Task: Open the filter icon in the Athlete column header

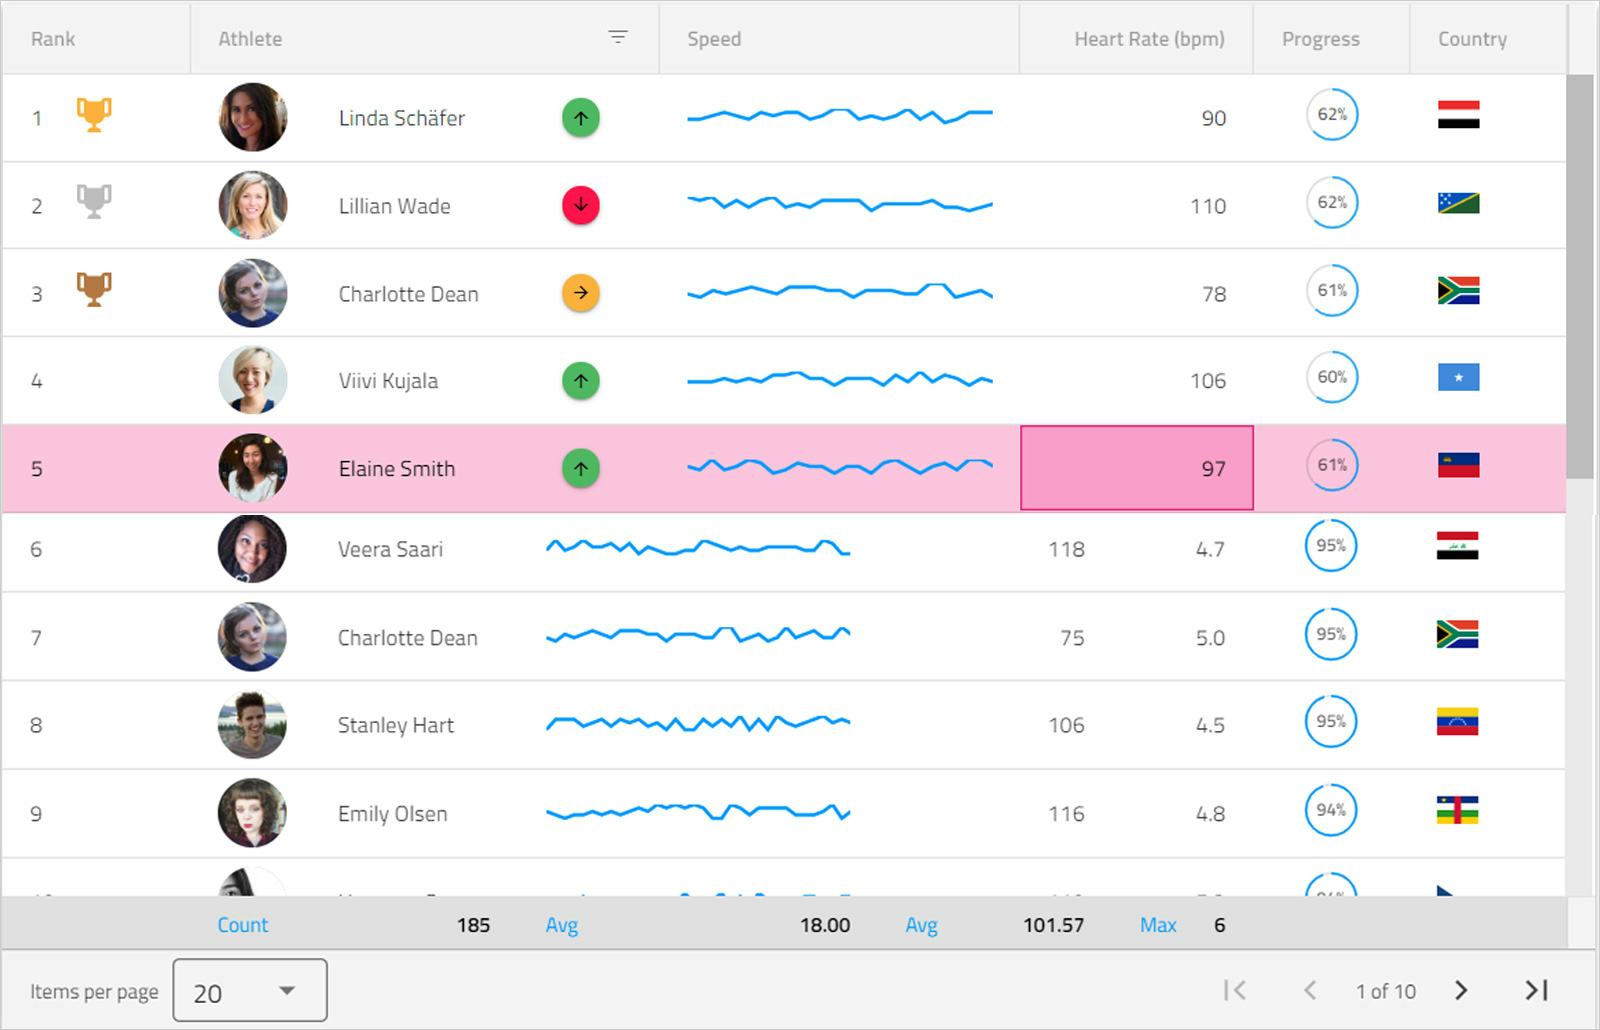Action: click(x=618, y=38)
